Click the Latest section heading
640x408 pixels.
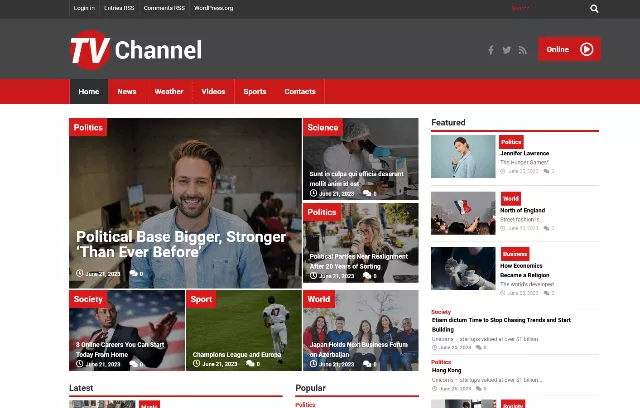[x=81, y=388]
